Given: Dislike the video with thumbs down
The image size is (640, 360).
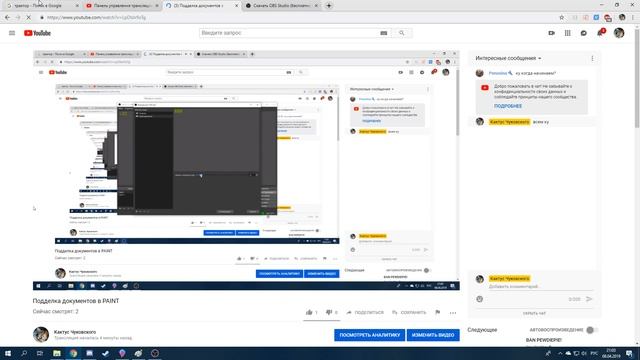Looking at the screenshot, I should [329, 312].
